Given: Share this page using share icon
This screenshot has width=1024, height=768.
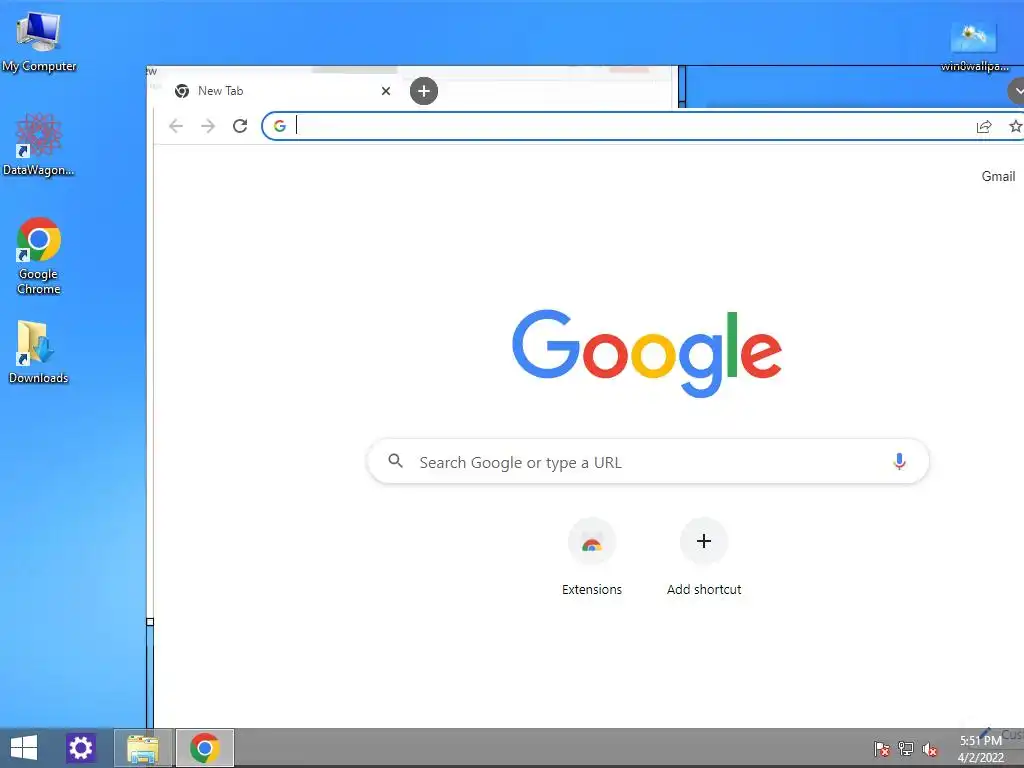Looking at the screenshot, I should pyautogui.click(x=984, y=127).
